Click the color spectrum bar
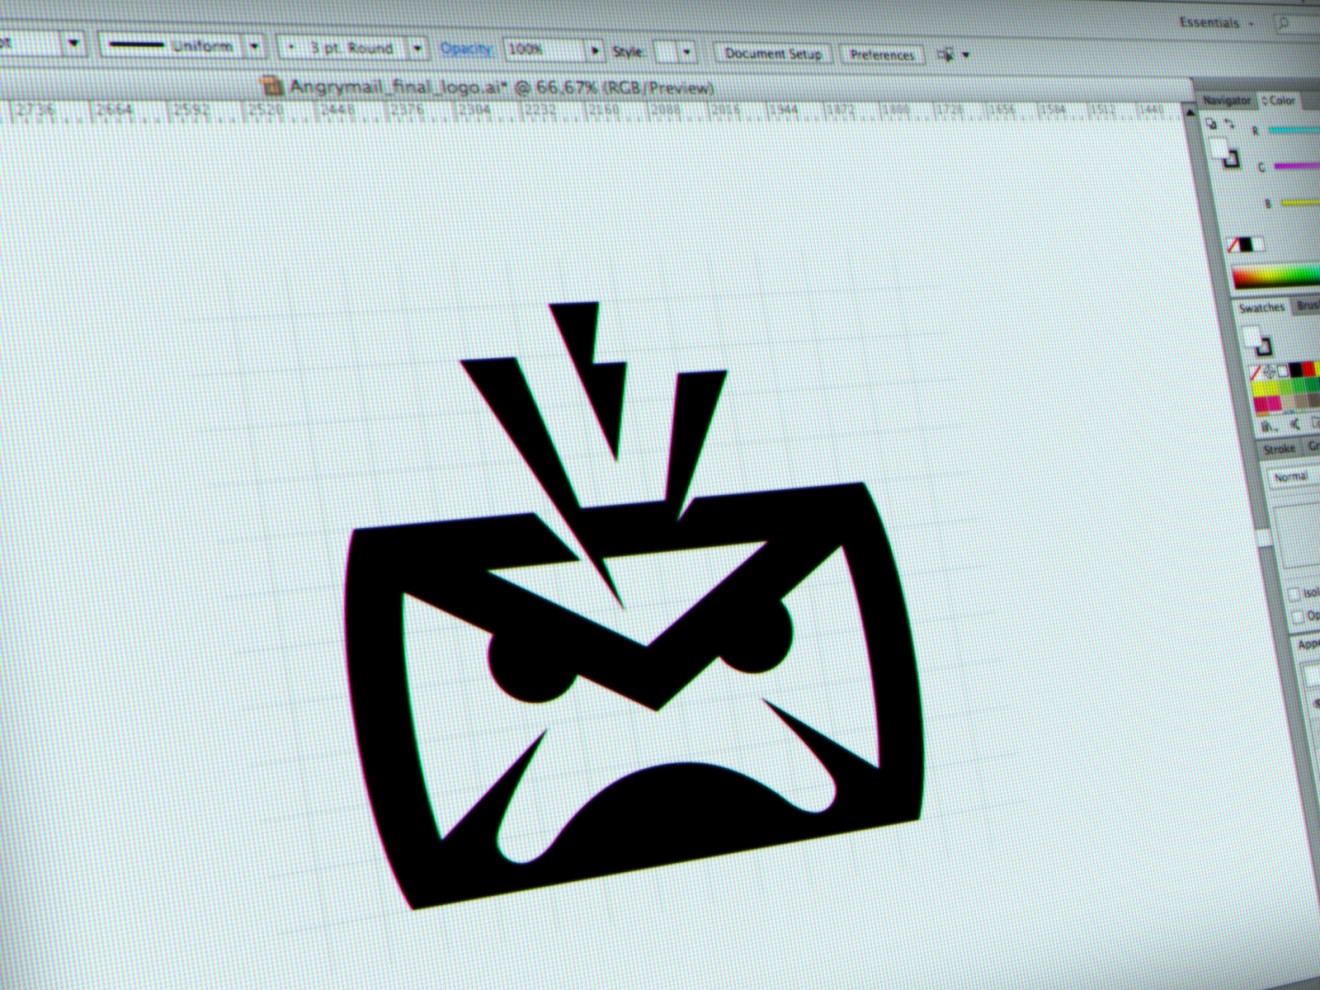This screenshot has width=1320, height=990. 1276,278
